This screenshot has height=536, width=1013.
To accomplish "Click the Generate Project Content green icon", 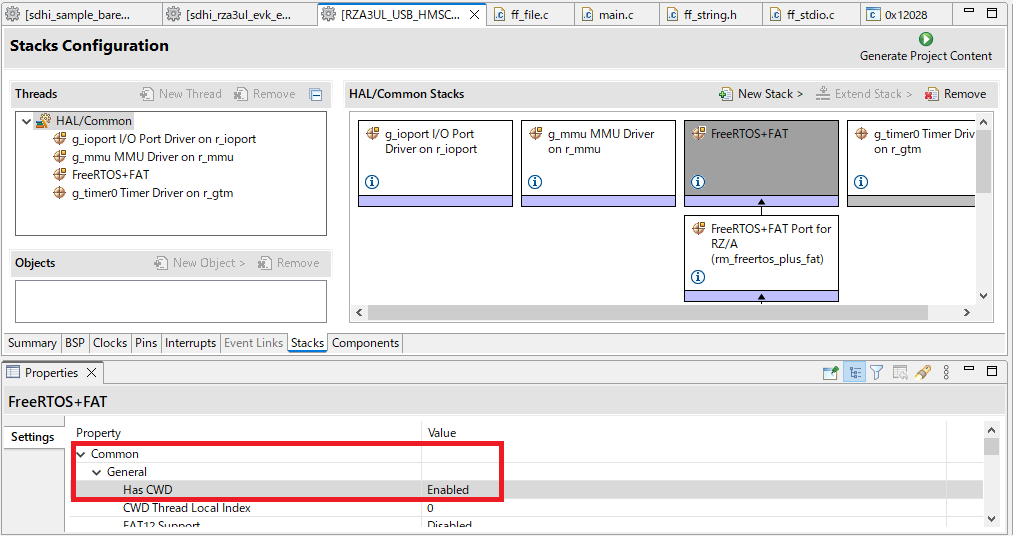I will point(925,39).
